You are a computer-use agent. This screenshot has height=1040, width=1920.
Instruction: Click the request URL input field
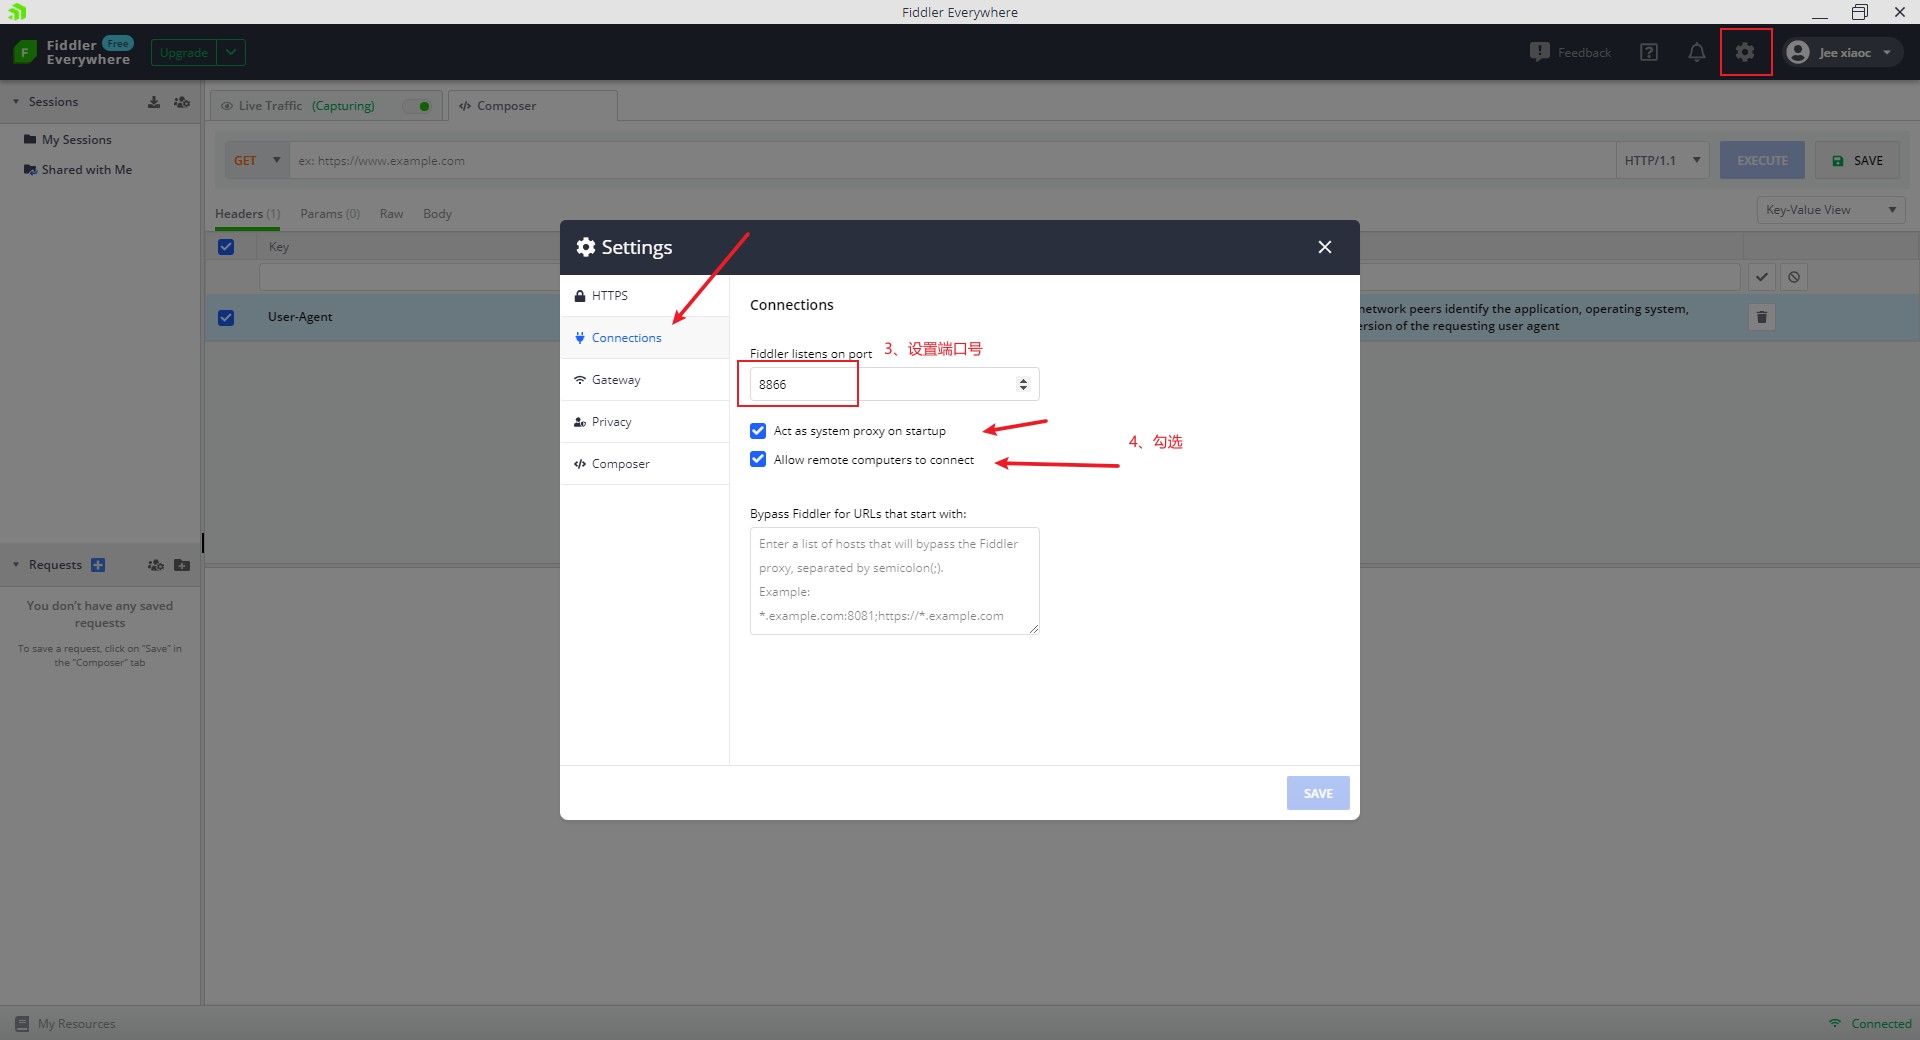pyautogui.click(x=952, y=160)
